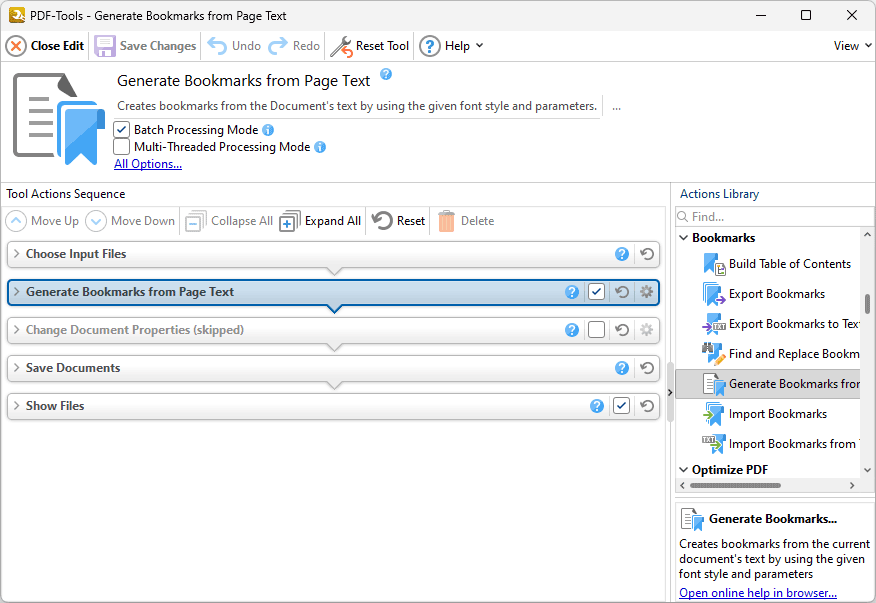Click the Move Down button
This screenshot has width=876, height=603.
coord(130,221)
